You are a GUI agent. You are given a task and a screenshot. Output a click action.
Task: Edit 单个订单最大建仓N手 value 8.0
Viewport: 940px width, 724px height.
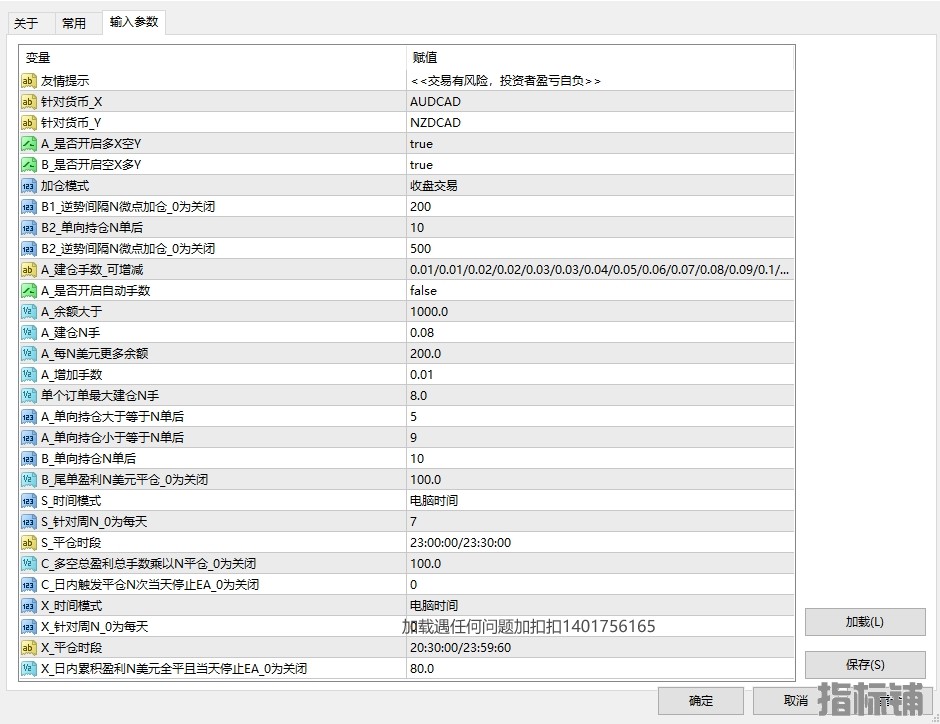pos(600,396)
